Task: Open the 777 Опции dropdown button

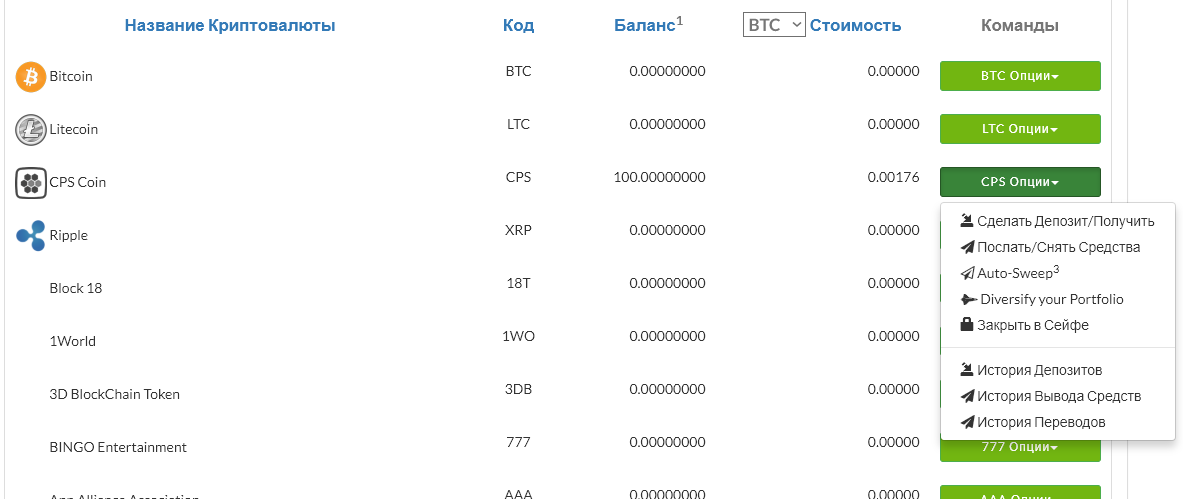Action: [1020, 447]
